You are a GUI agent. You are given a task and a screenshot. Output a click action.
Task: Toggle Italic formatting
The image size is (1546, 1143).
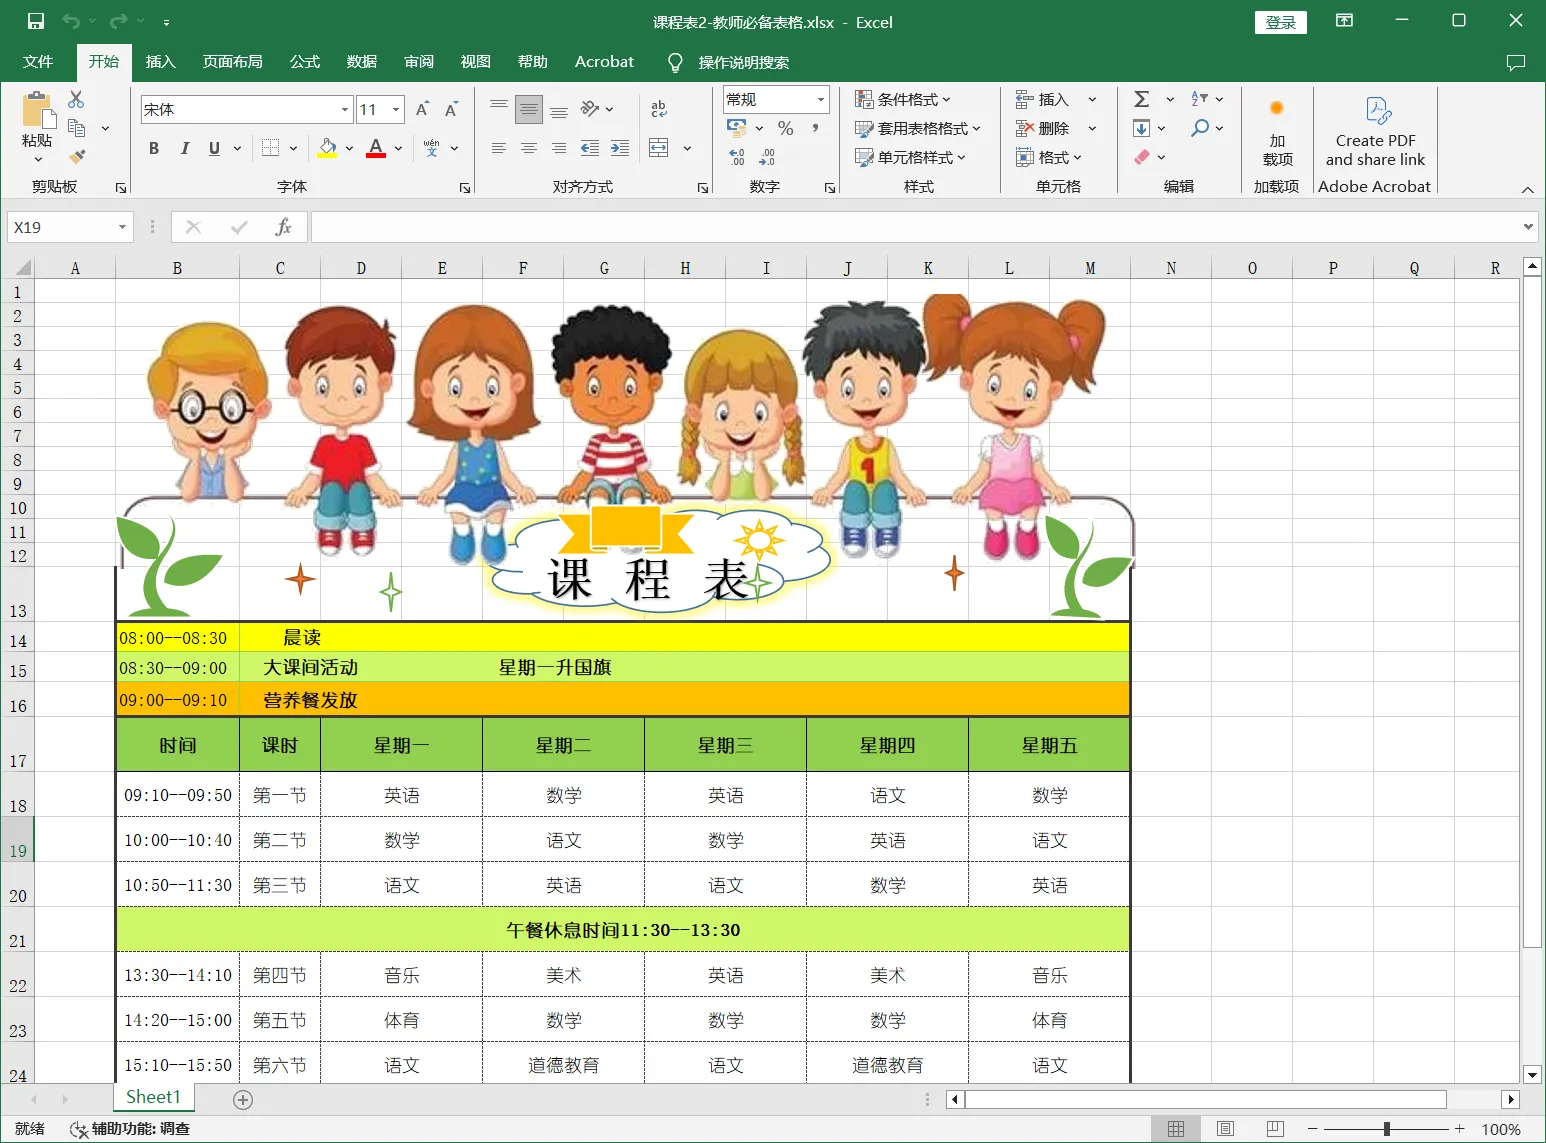(x=184, y=148)
